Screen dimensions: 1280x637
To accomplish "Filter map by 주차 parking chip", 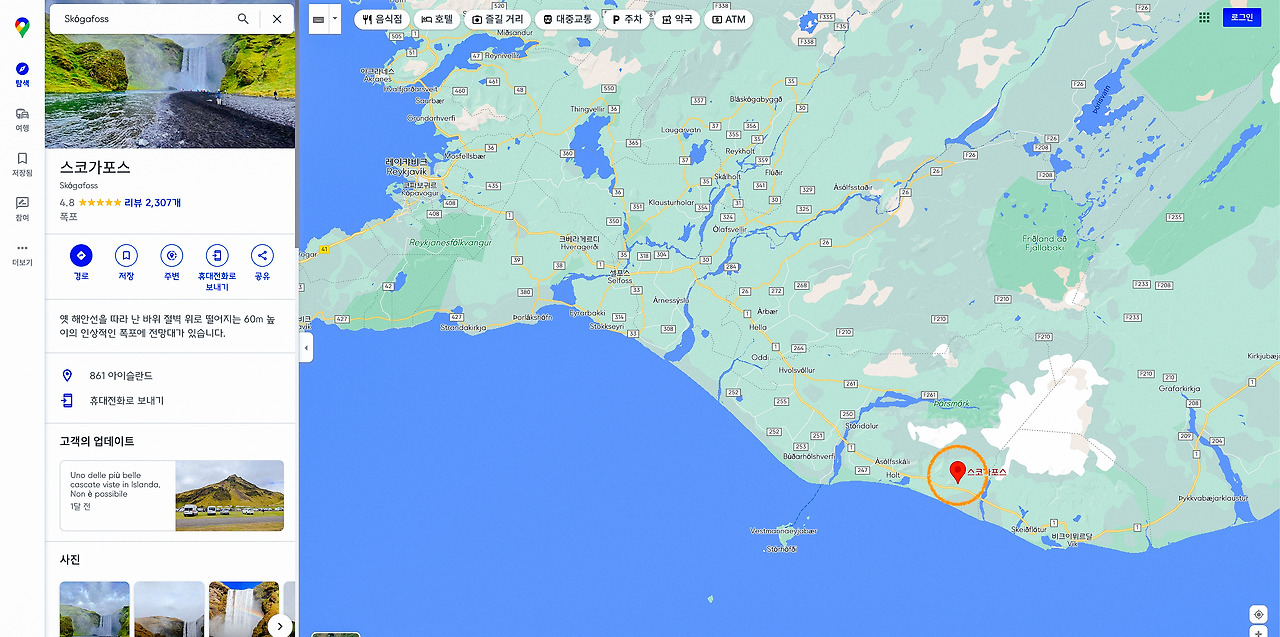I will click(x=626, y=19).
